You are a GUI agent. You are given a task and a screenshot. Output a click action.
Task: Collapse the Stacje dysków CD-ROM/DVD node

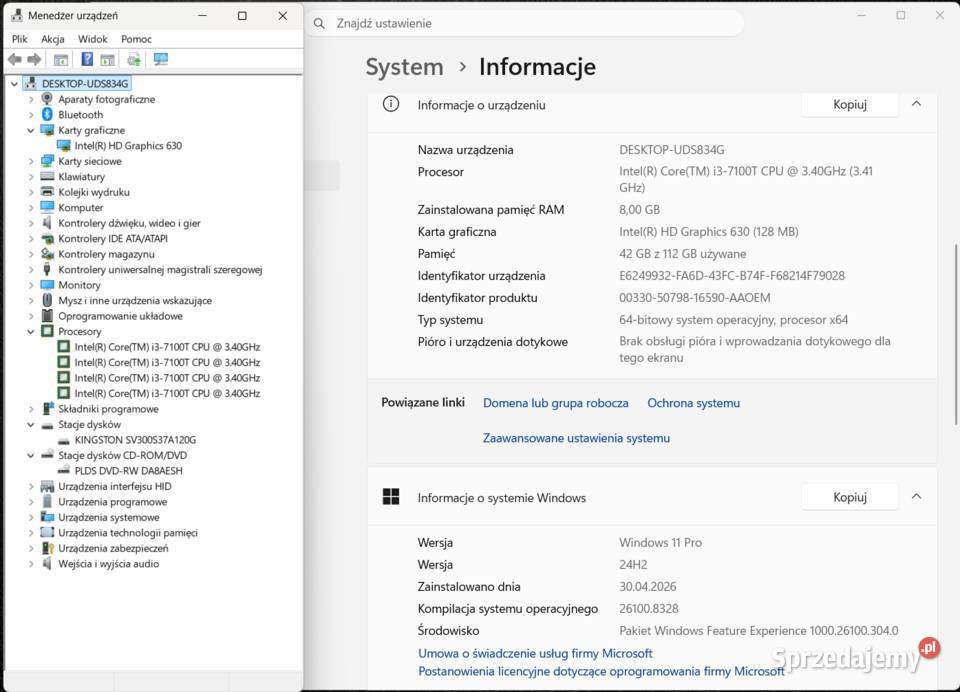pos(31,456)
